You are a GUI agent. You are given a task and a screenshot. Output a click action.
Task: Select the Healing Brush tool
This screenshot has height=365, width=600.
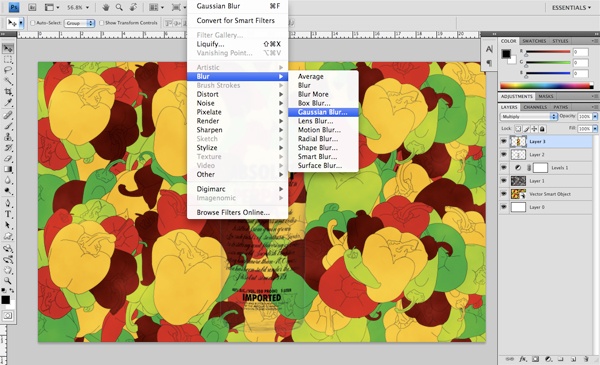pyautogui.click(x=8, y=115)
